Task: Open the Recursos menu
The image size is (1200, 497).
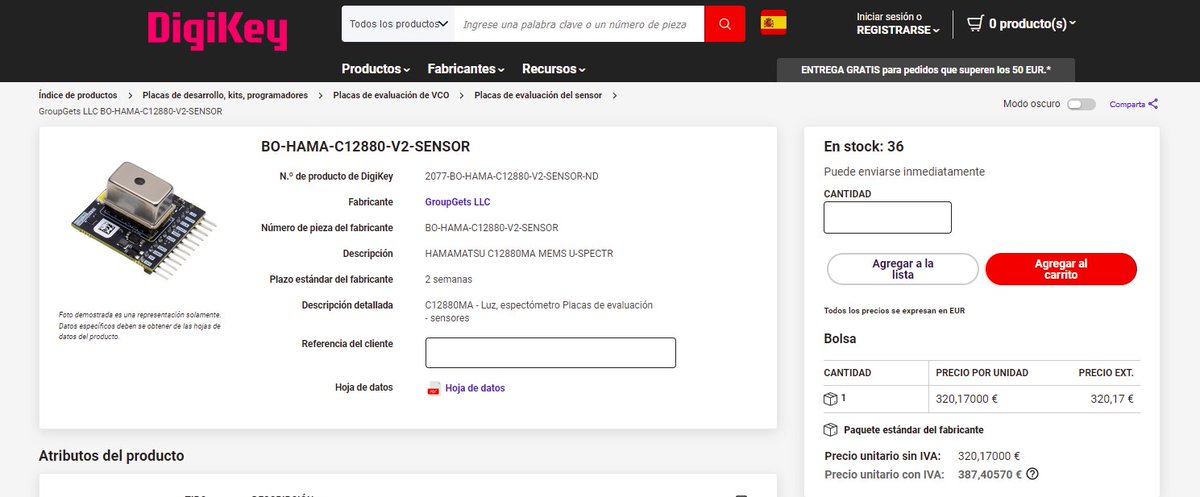Action: point(554,69)
